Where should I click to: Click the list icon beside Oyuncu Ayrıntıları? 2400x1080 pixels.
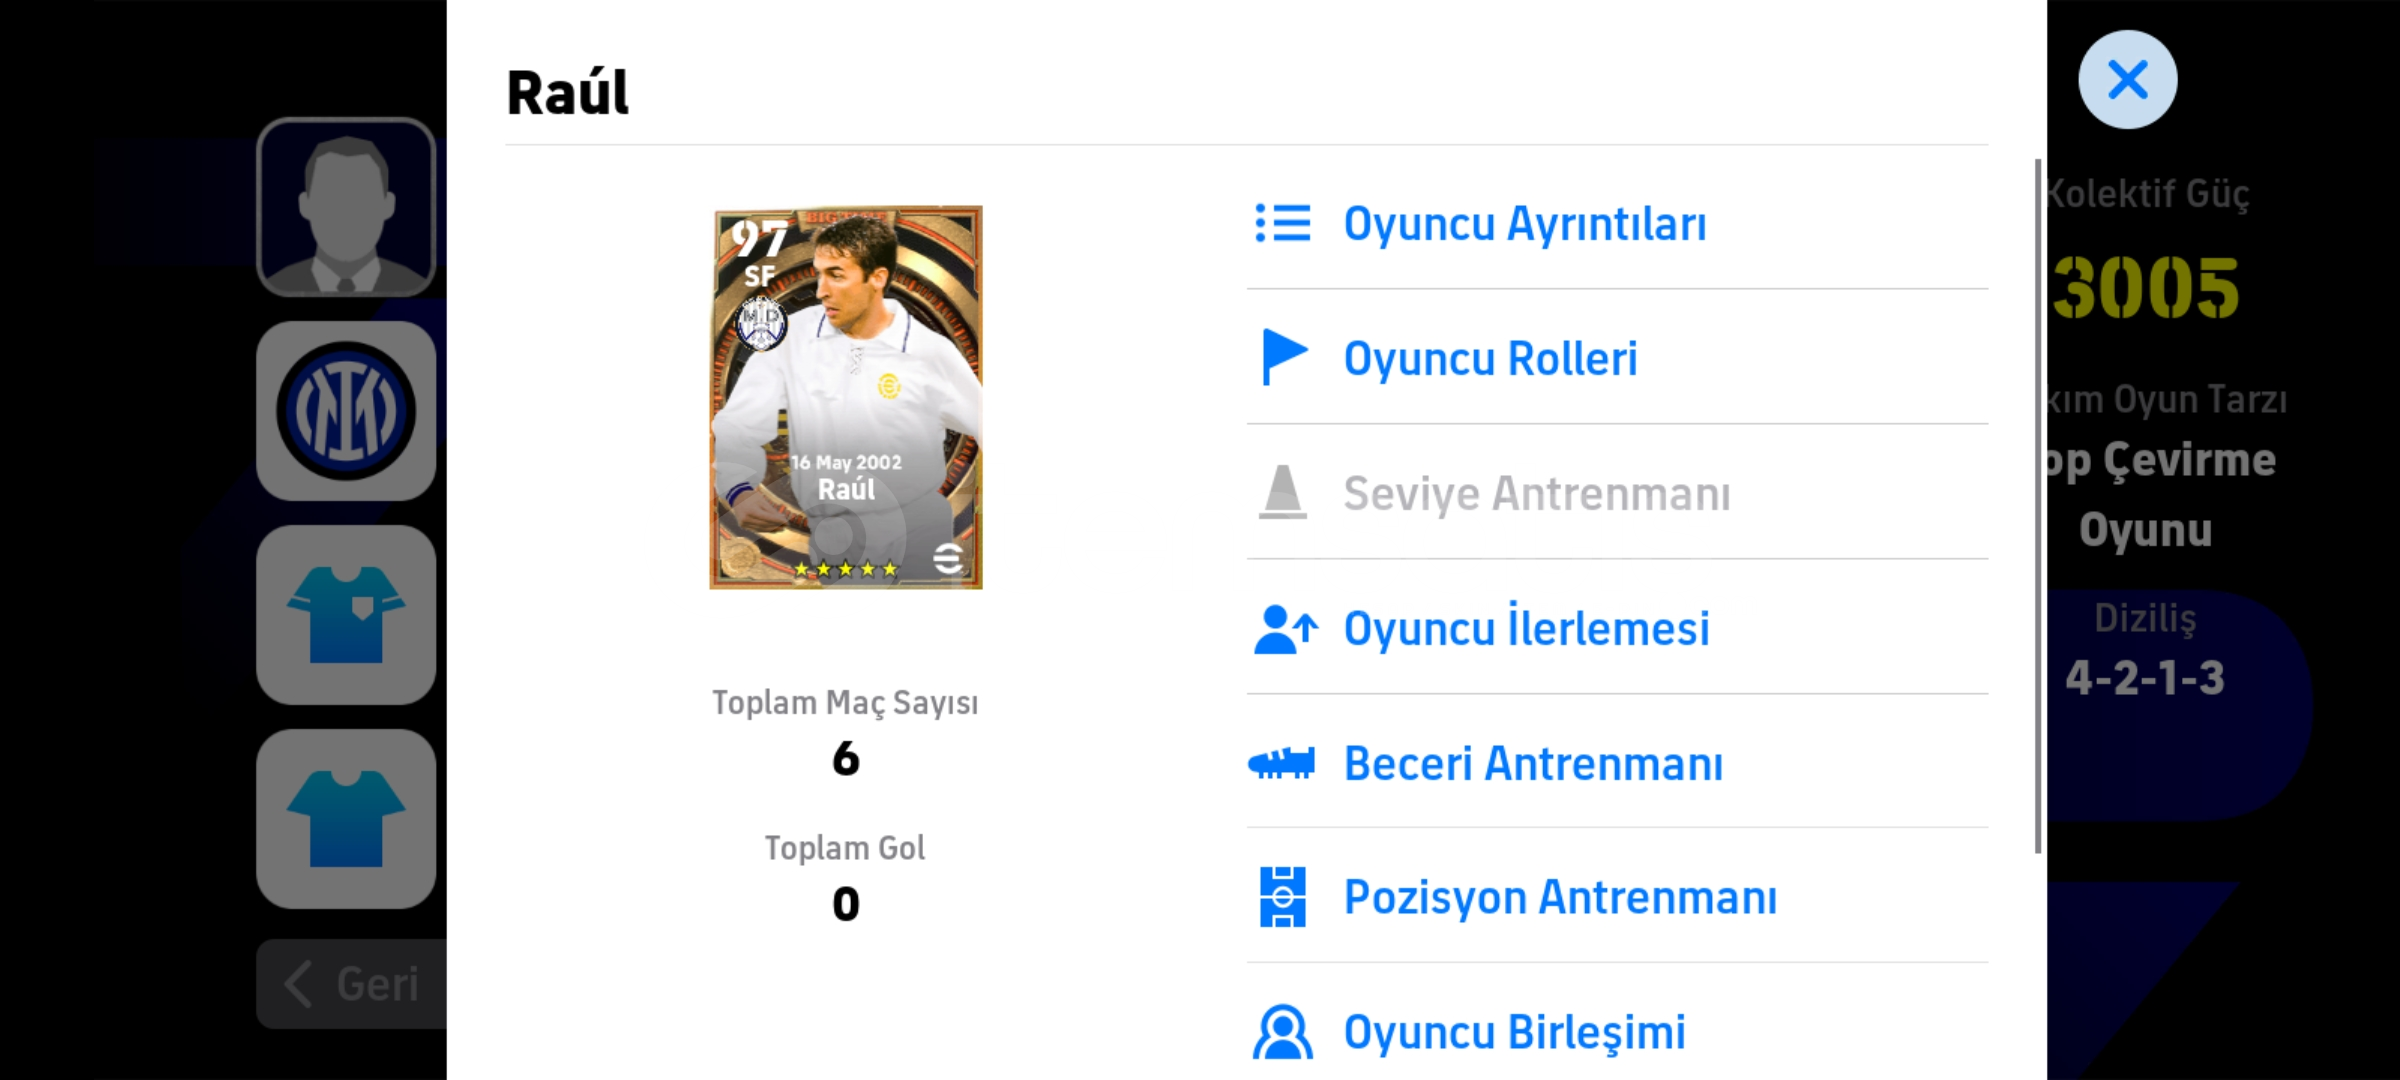pyautogui.click(x=1283, y=223)
